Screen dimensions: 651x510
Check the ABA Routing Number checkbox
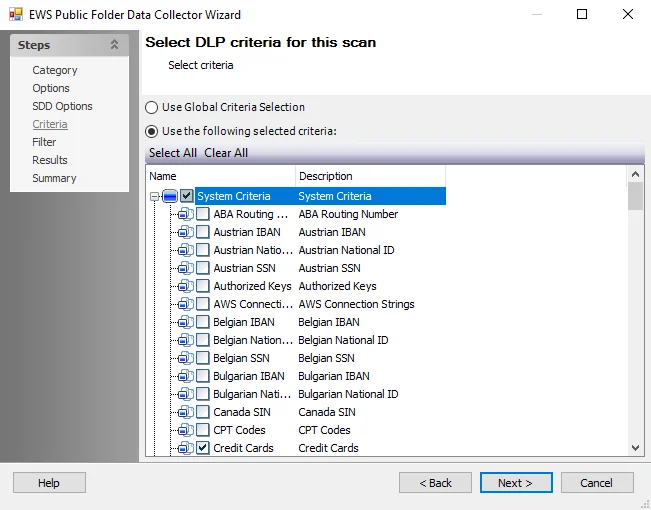coord(203,214)
